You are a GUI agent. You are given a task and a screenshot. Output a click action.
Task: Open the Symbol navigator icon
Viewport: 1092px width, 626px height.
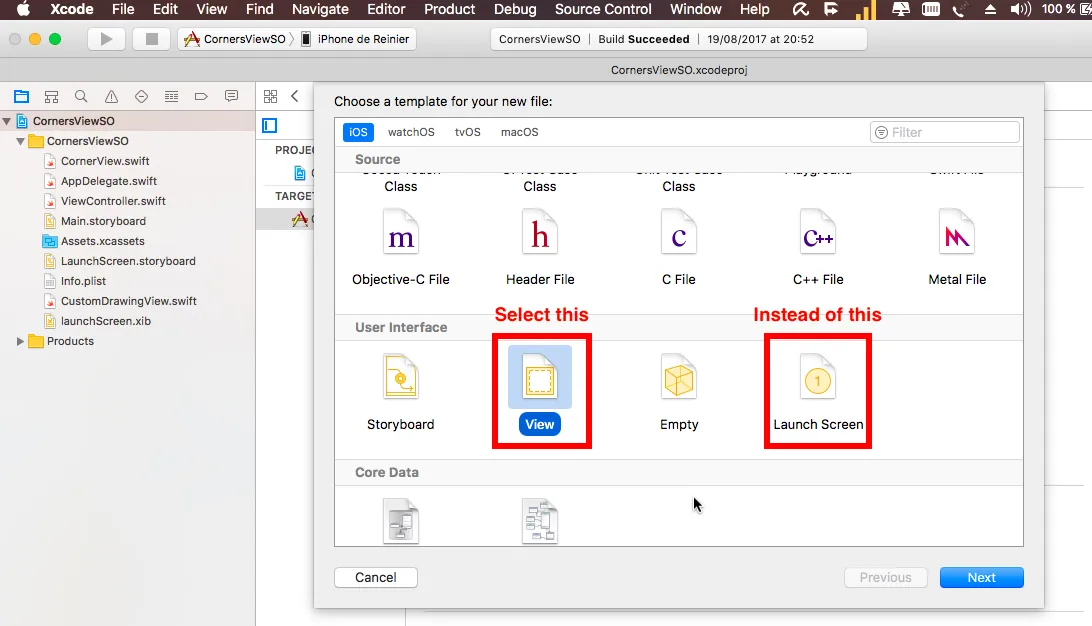[x=52, y=96]
